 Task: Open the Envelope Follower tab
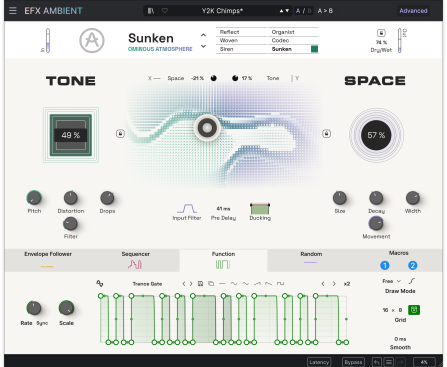[x=48, y=260]
